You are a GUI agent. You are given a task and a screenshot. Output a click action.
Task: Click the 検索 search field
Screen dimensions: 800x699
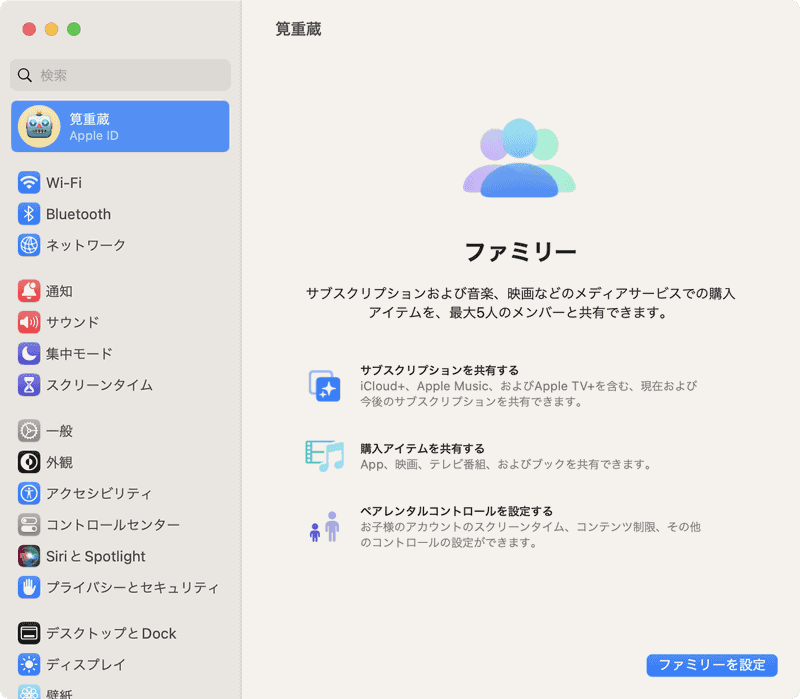[120, 75]
